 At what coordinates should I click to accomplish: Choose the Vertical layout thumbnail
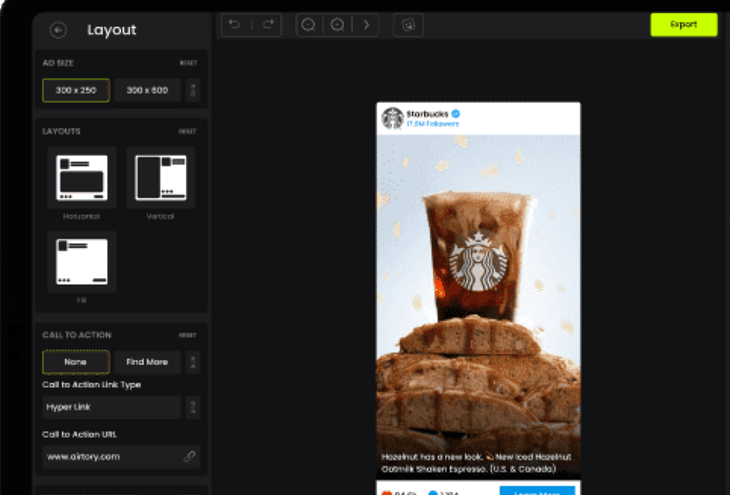coord(160,177)
